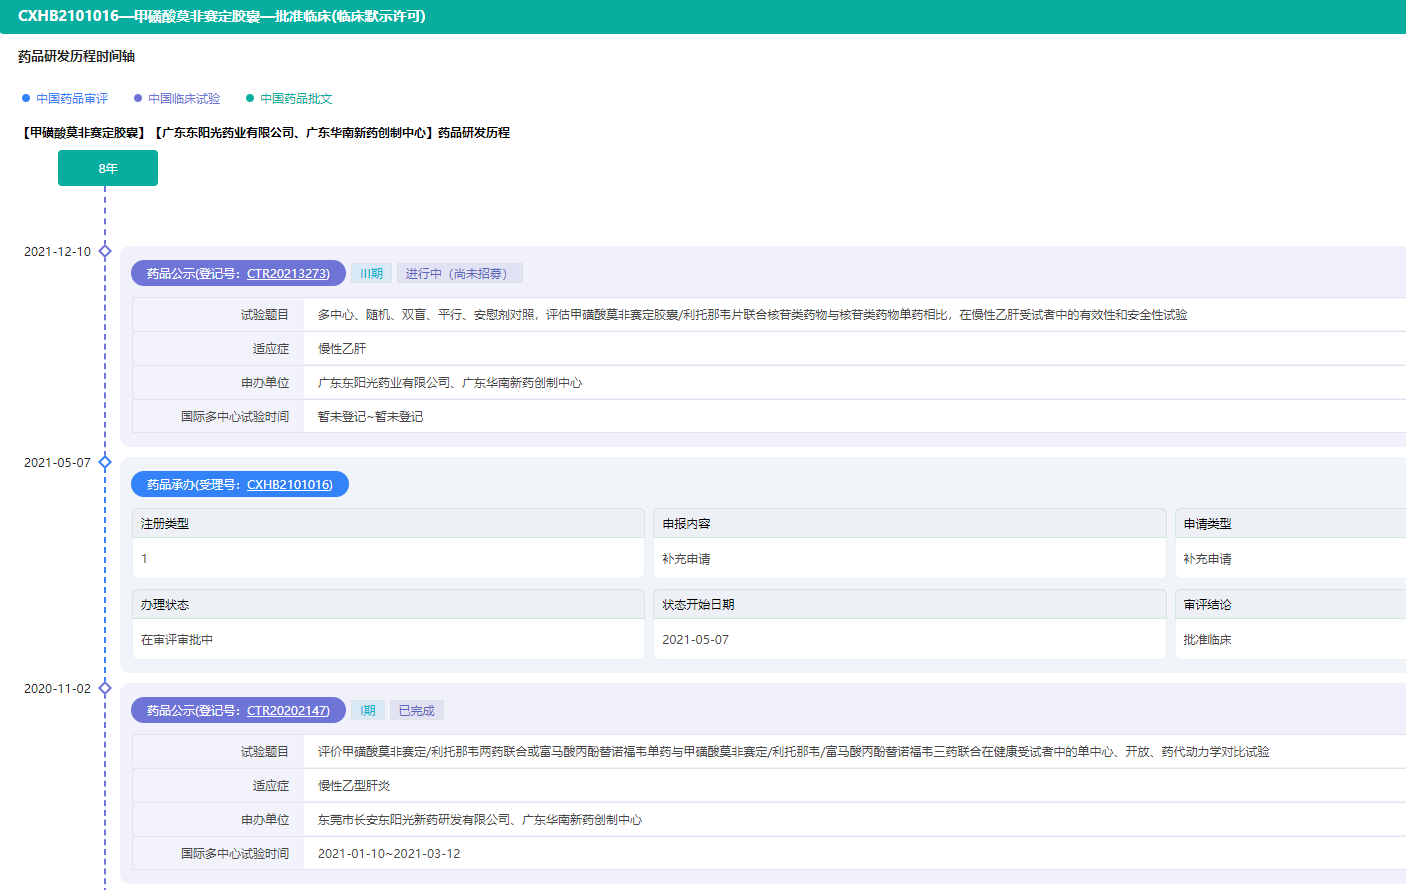Click the page title header bar text
Image resolution: width=1406 pixels, height=890 pixels.
click(x=222, y=16)
